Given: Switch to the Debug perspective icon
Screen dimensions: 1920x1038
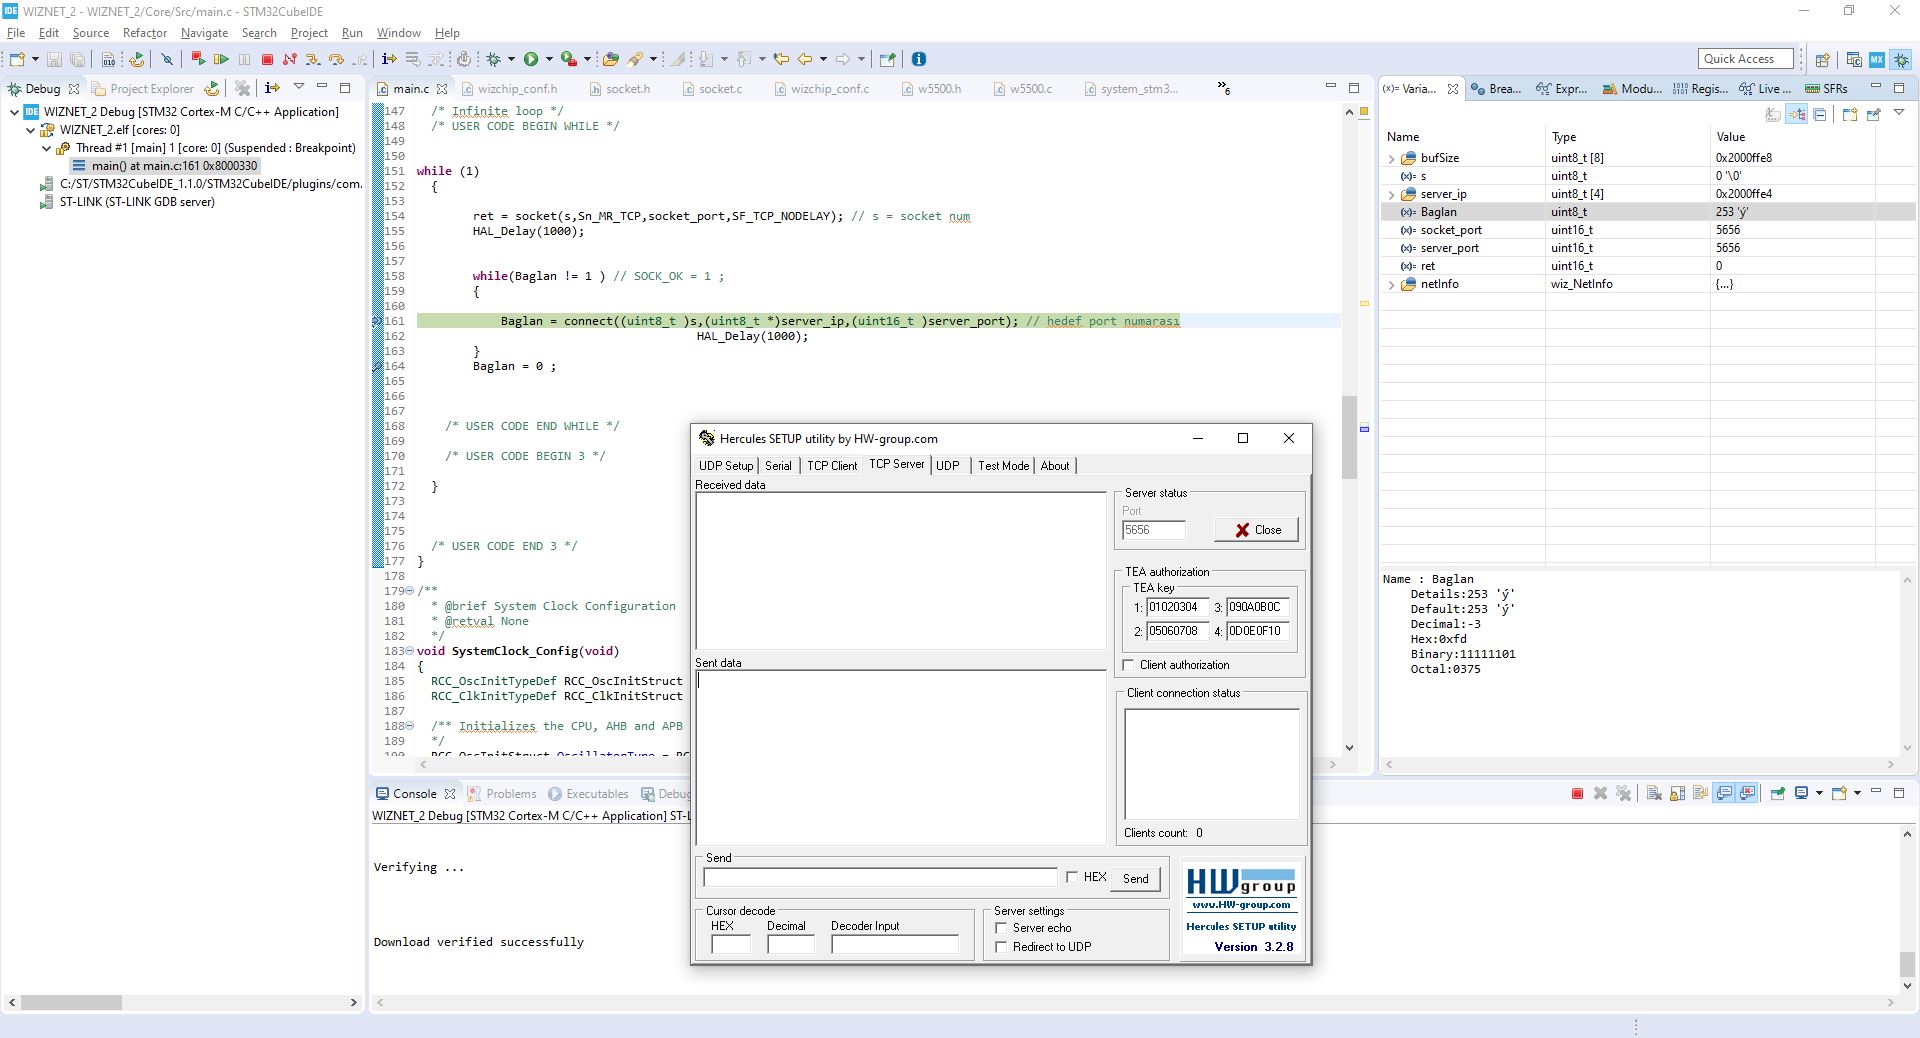Looking at the screenshot, I should pos(1901,60).
